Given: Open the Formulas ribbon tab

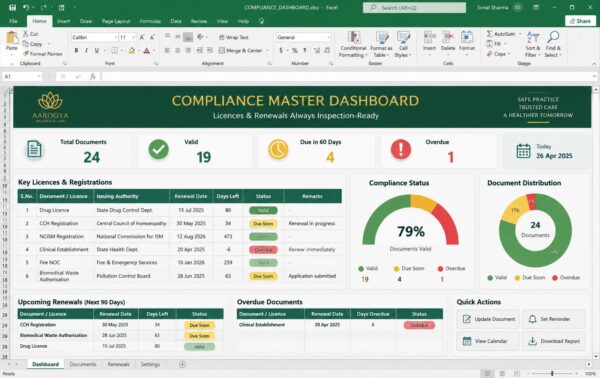Looking at the screenshot, I should coord(150,21).
